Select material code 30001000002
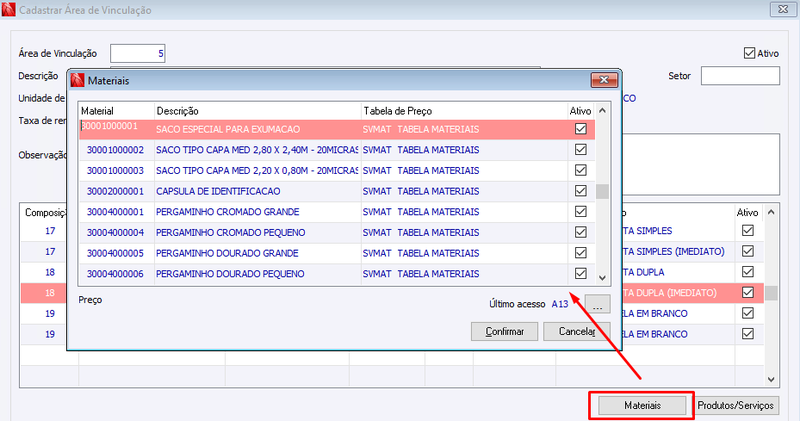 pyautogui.click(x=115, y=150)
